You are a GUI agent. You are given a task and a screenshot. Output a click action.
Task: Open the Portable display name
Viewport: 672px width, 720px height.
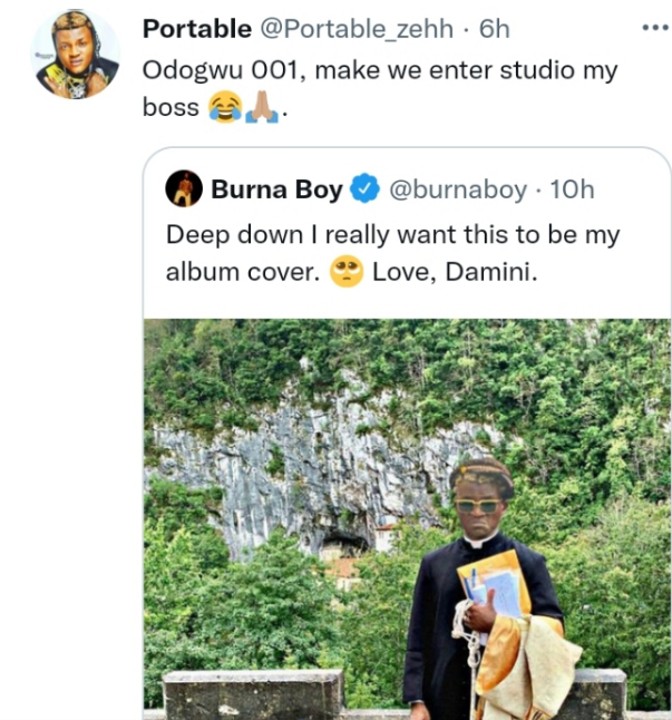[x=197, y=29]
